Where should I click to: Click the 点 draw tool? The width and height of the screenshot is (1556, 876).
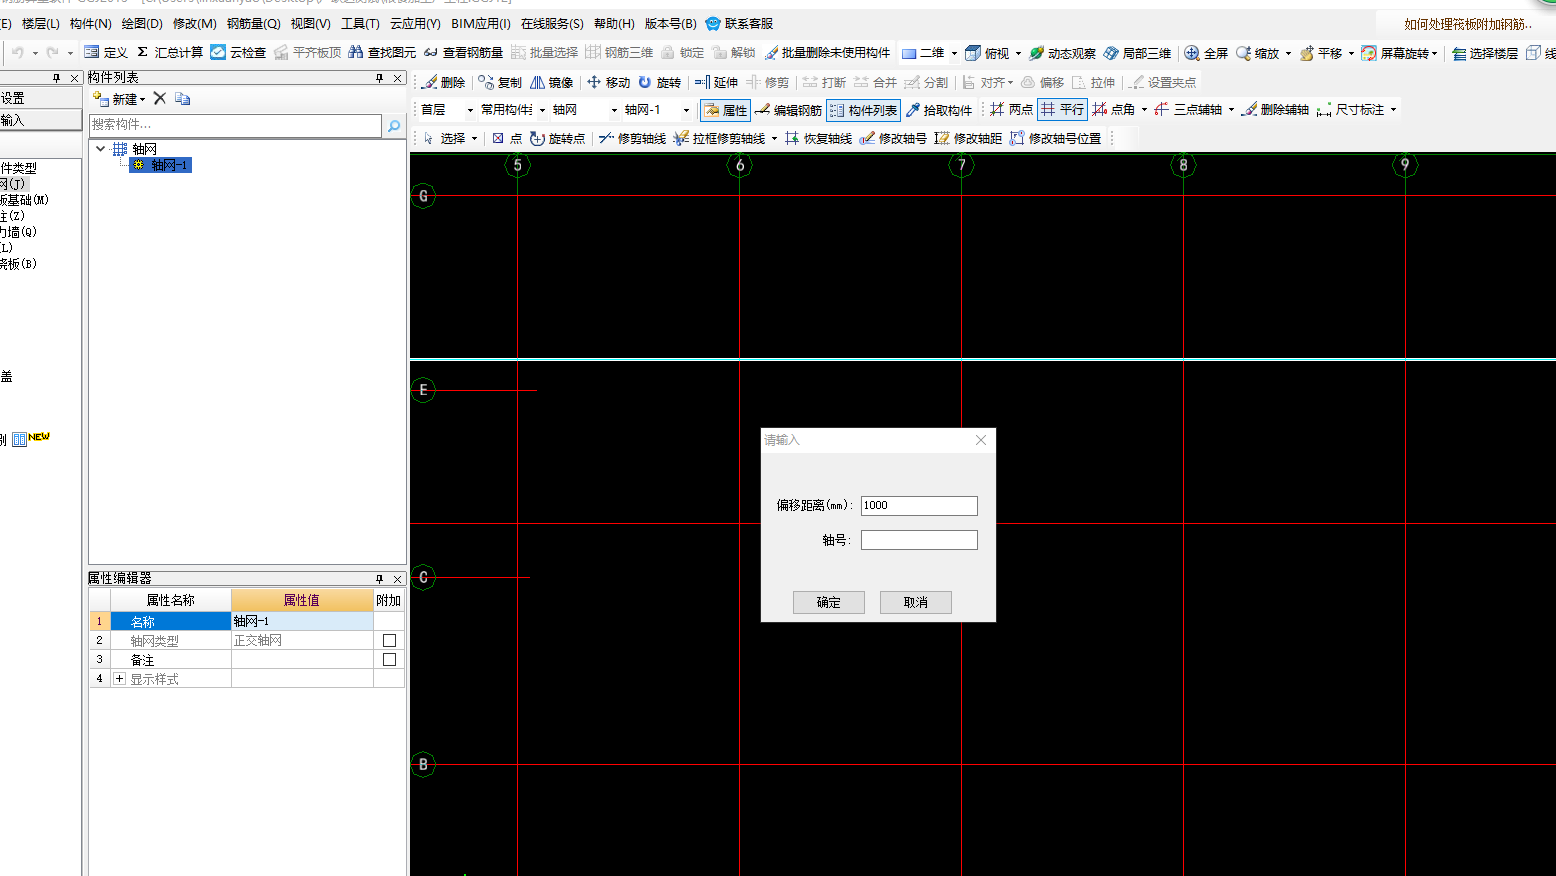507,138
